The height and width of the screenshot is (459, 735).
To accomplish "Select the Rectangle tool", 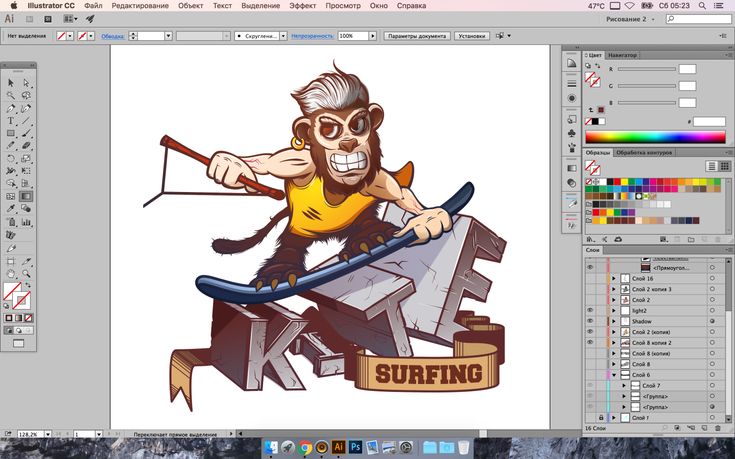I will click(x=11, y=134).
